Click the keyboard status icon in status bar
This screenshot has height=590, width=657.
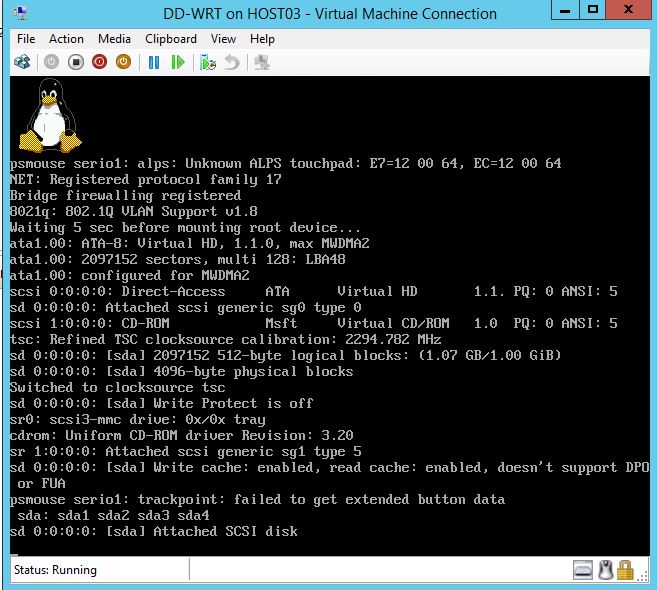tap(584, 570)
